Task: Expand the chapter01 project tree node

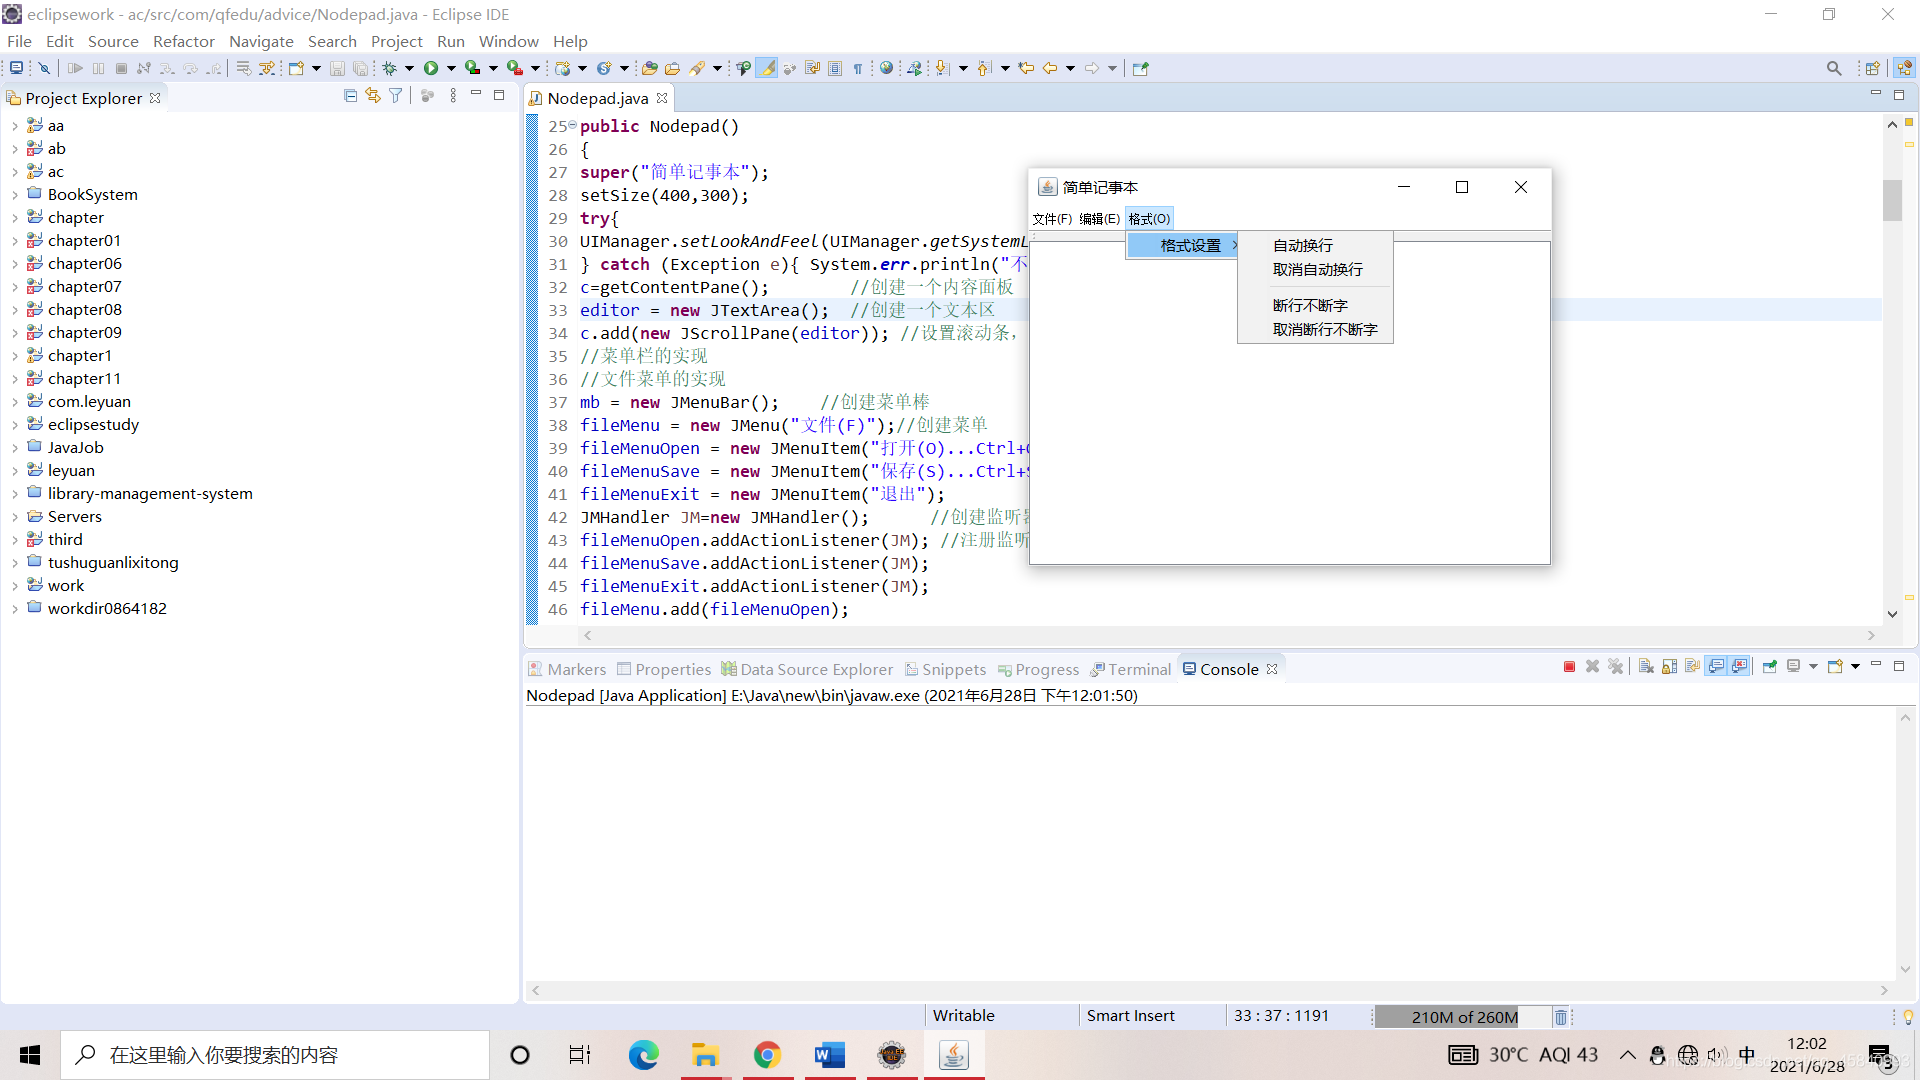Action: coord(15,241)
